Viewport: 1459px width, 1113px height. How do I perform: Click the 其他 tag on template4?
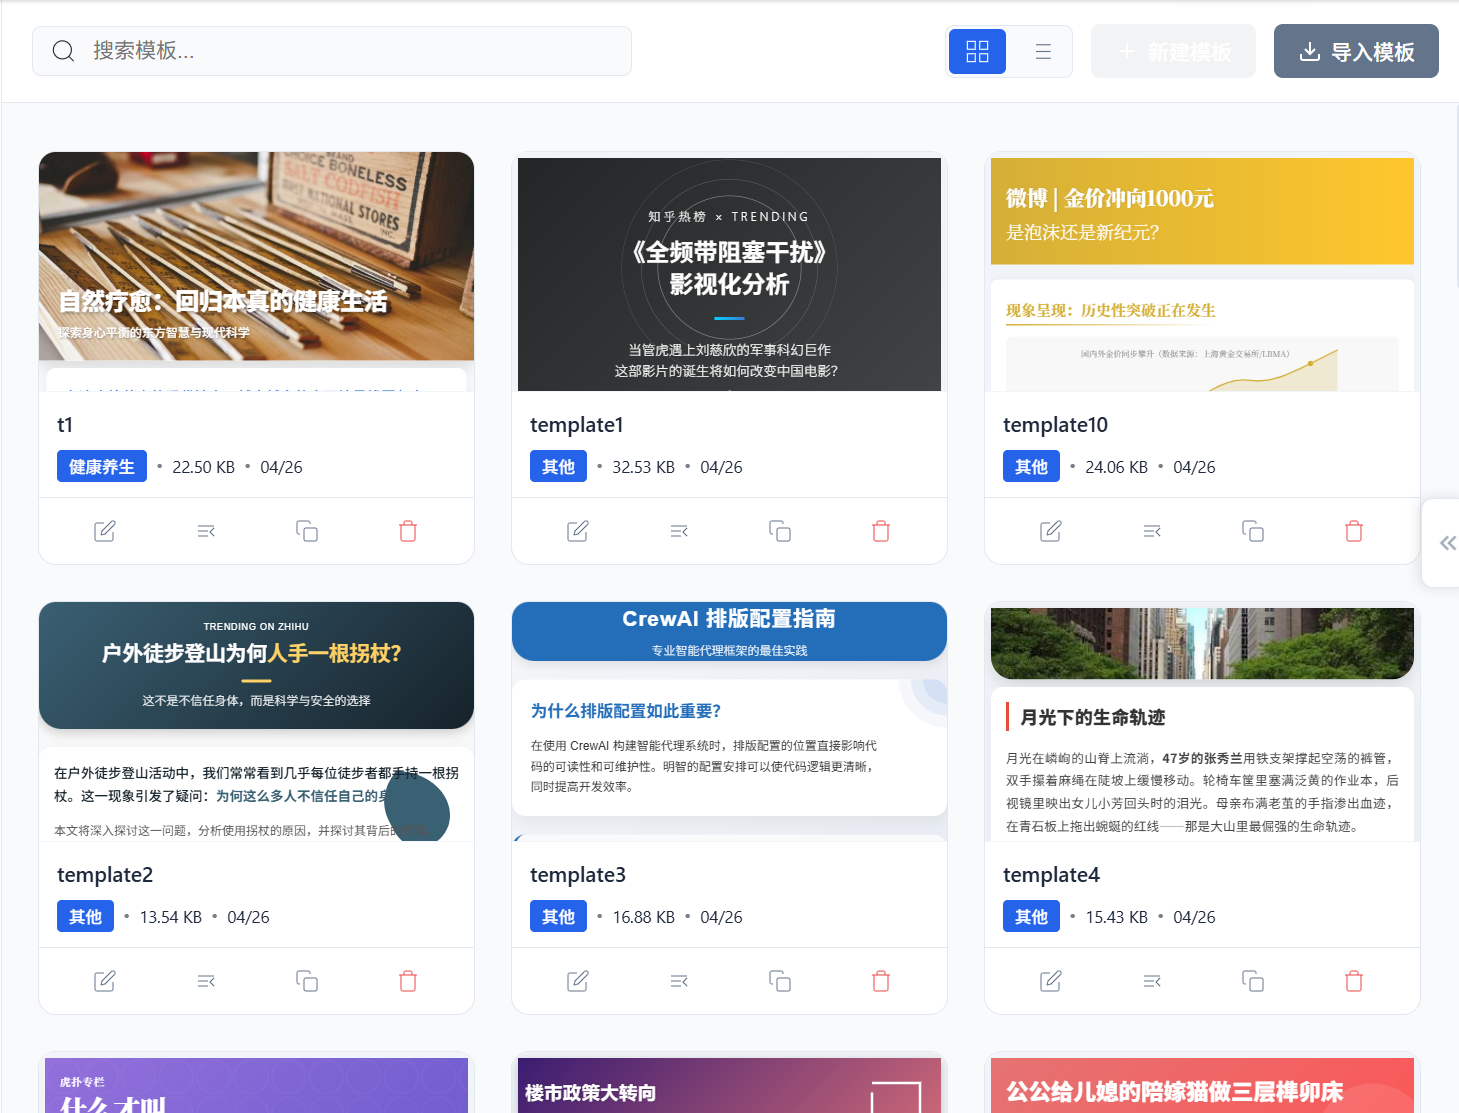[1031, 917]
